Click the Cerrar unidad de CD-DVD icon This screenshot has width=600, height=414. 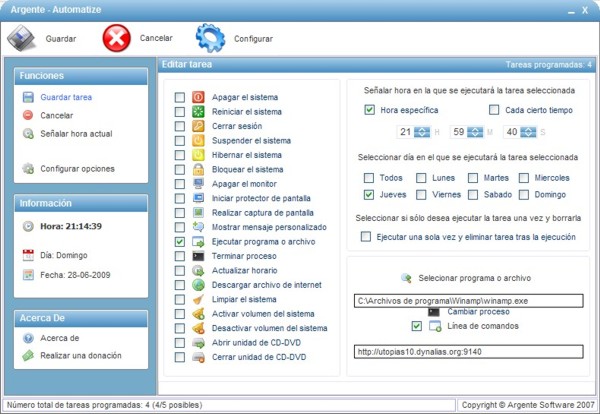tap(198, 357)
